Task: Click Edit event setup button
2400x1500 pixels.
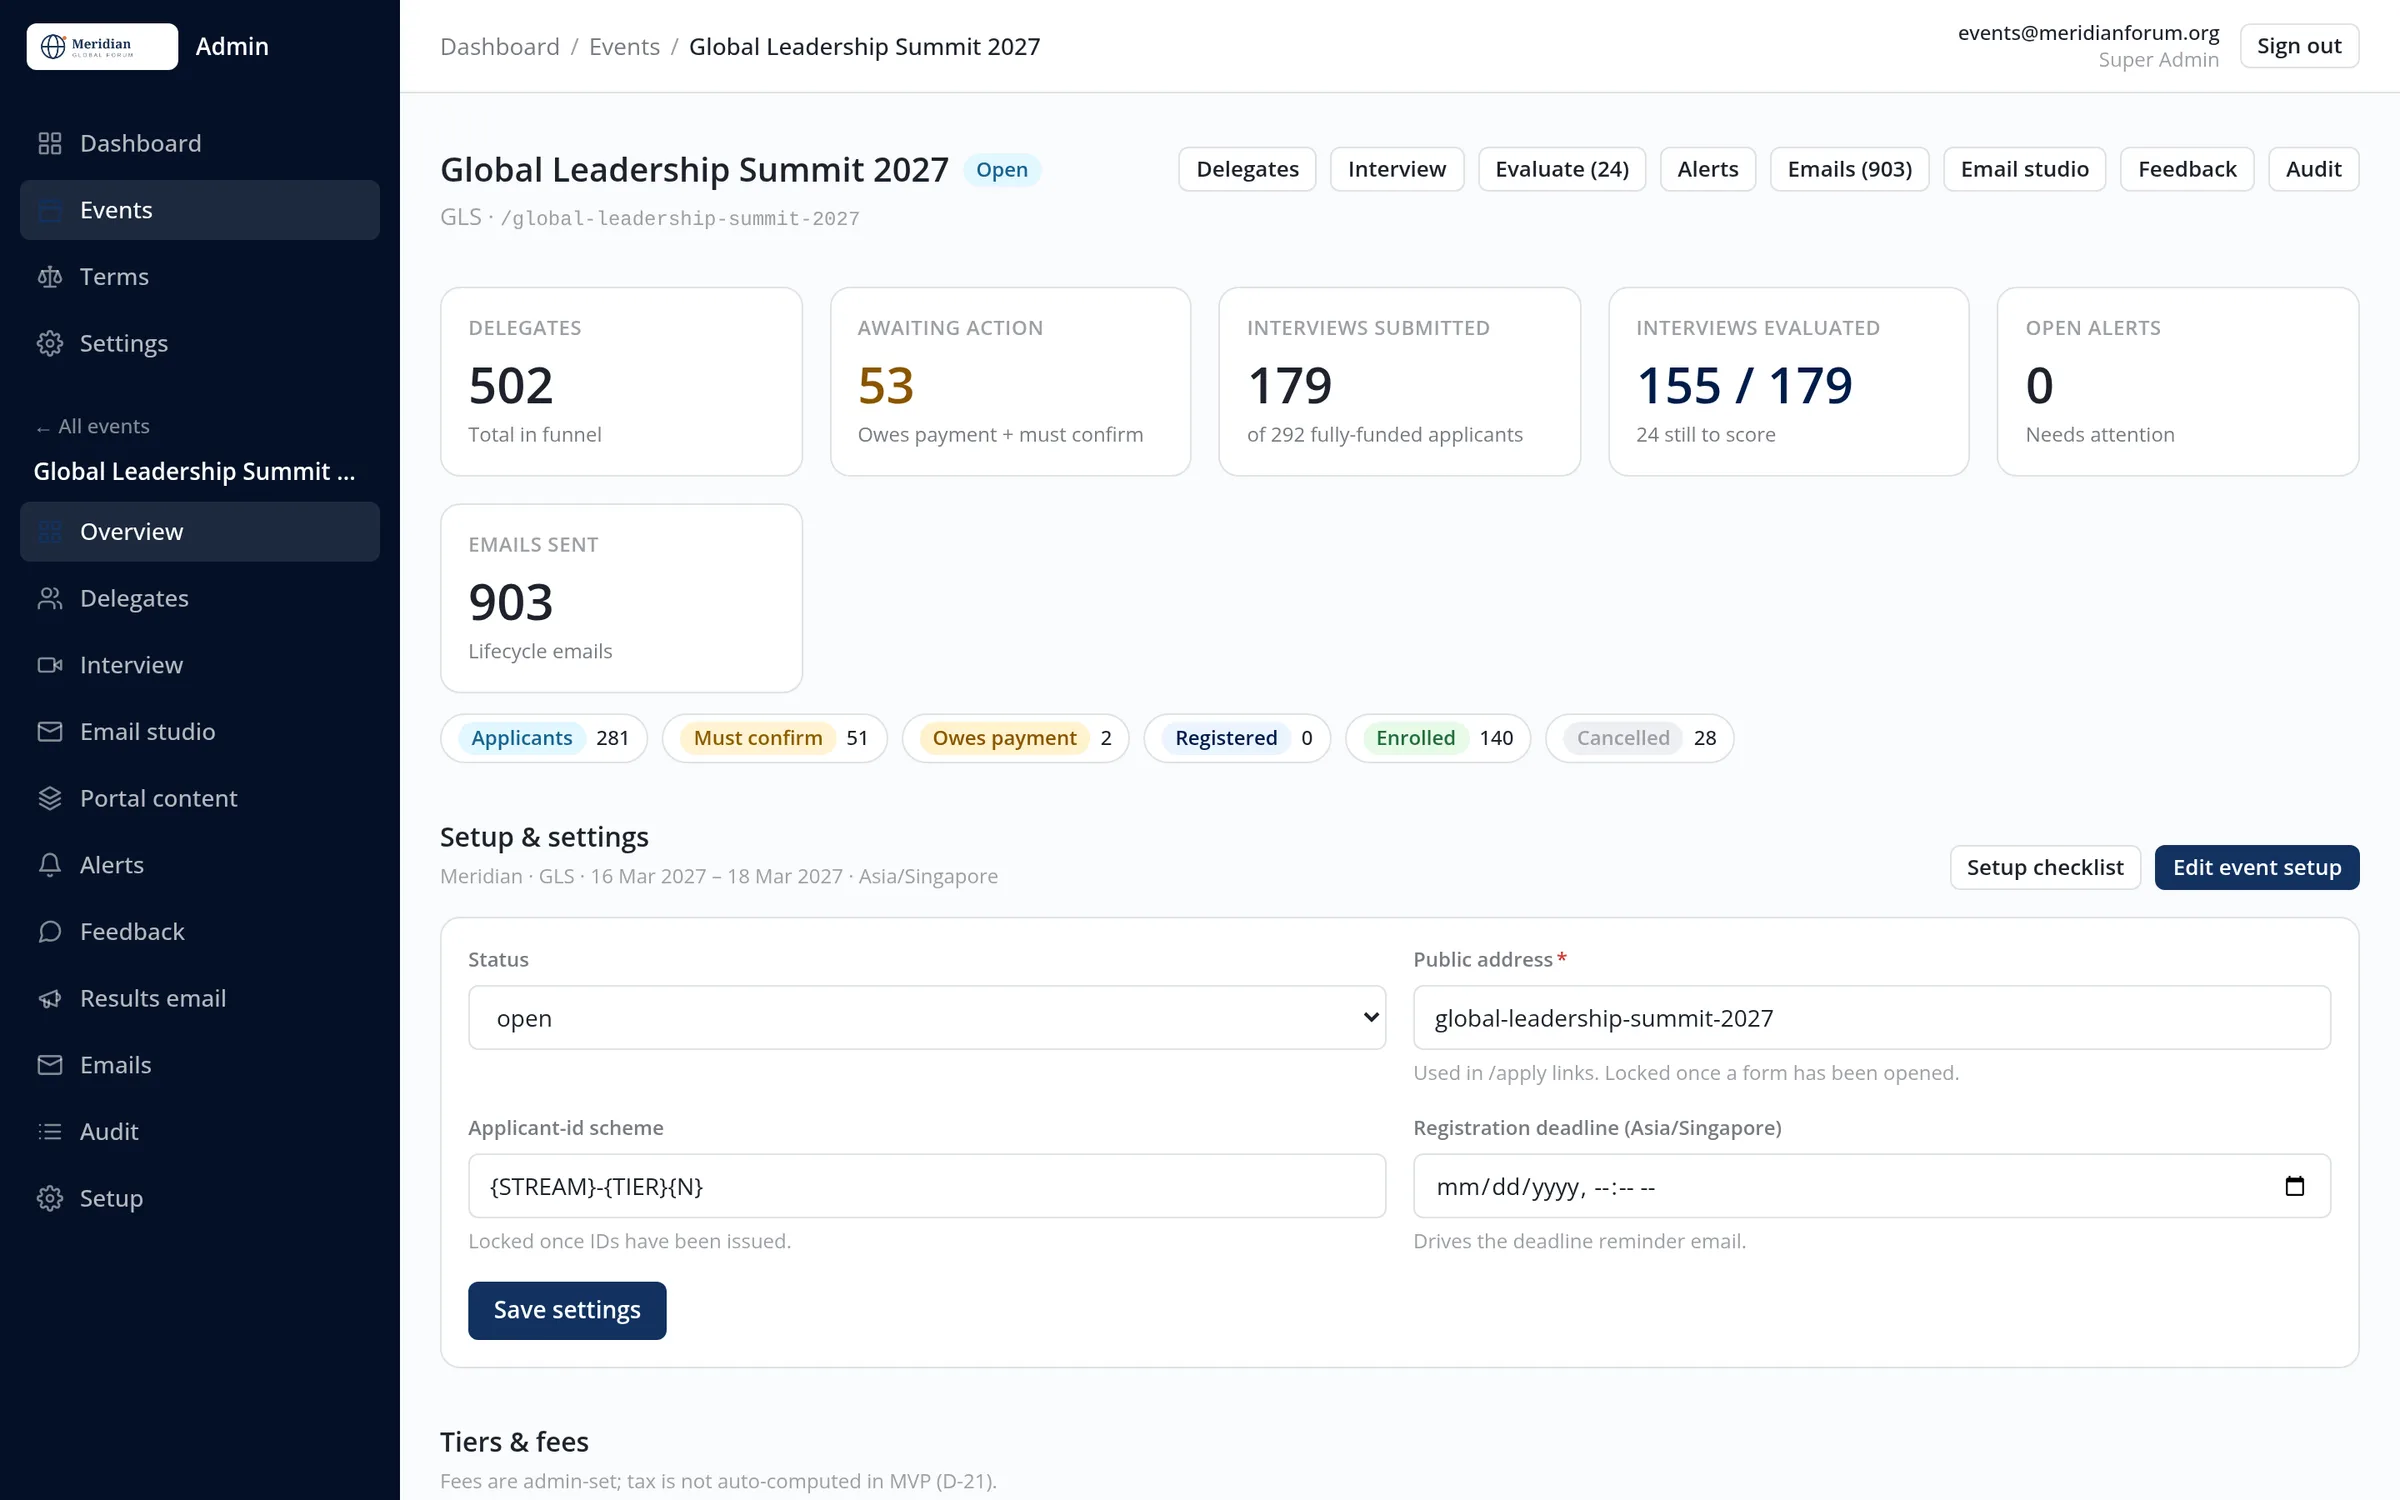Action: (x=2257, y=867)
